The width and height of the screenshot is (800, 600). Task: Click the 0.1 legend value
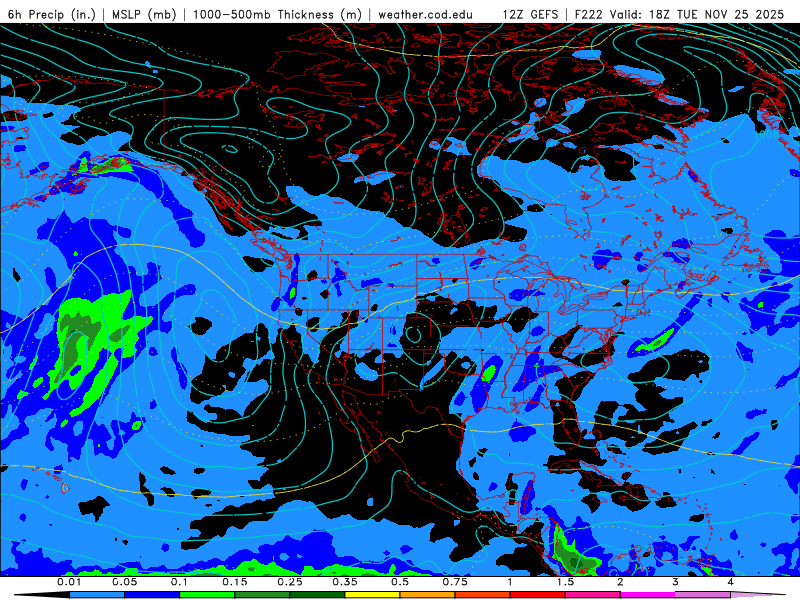pyautogui.click(x=179, y=582)
